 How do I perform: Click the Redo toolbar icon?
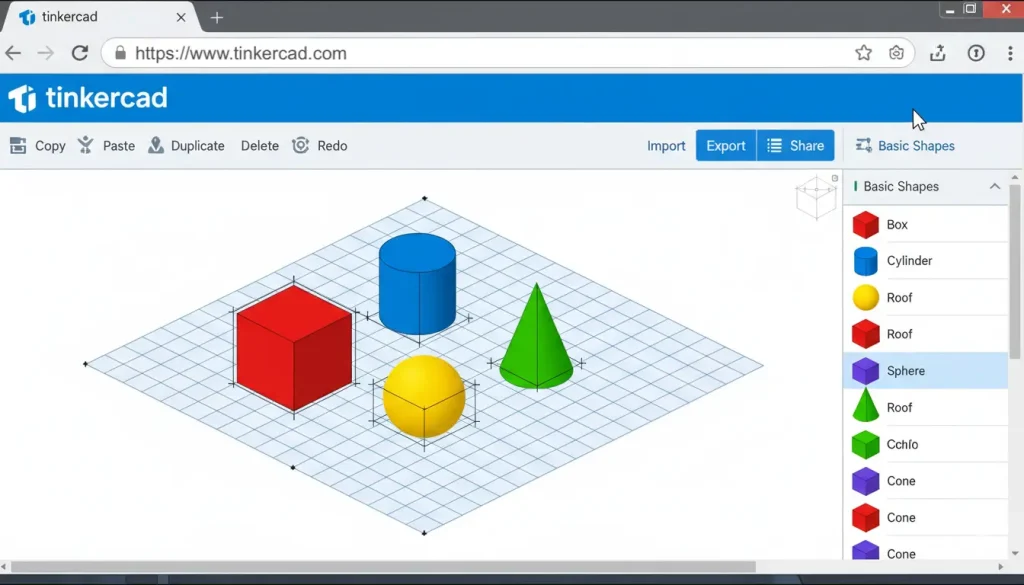click(300, 146)
